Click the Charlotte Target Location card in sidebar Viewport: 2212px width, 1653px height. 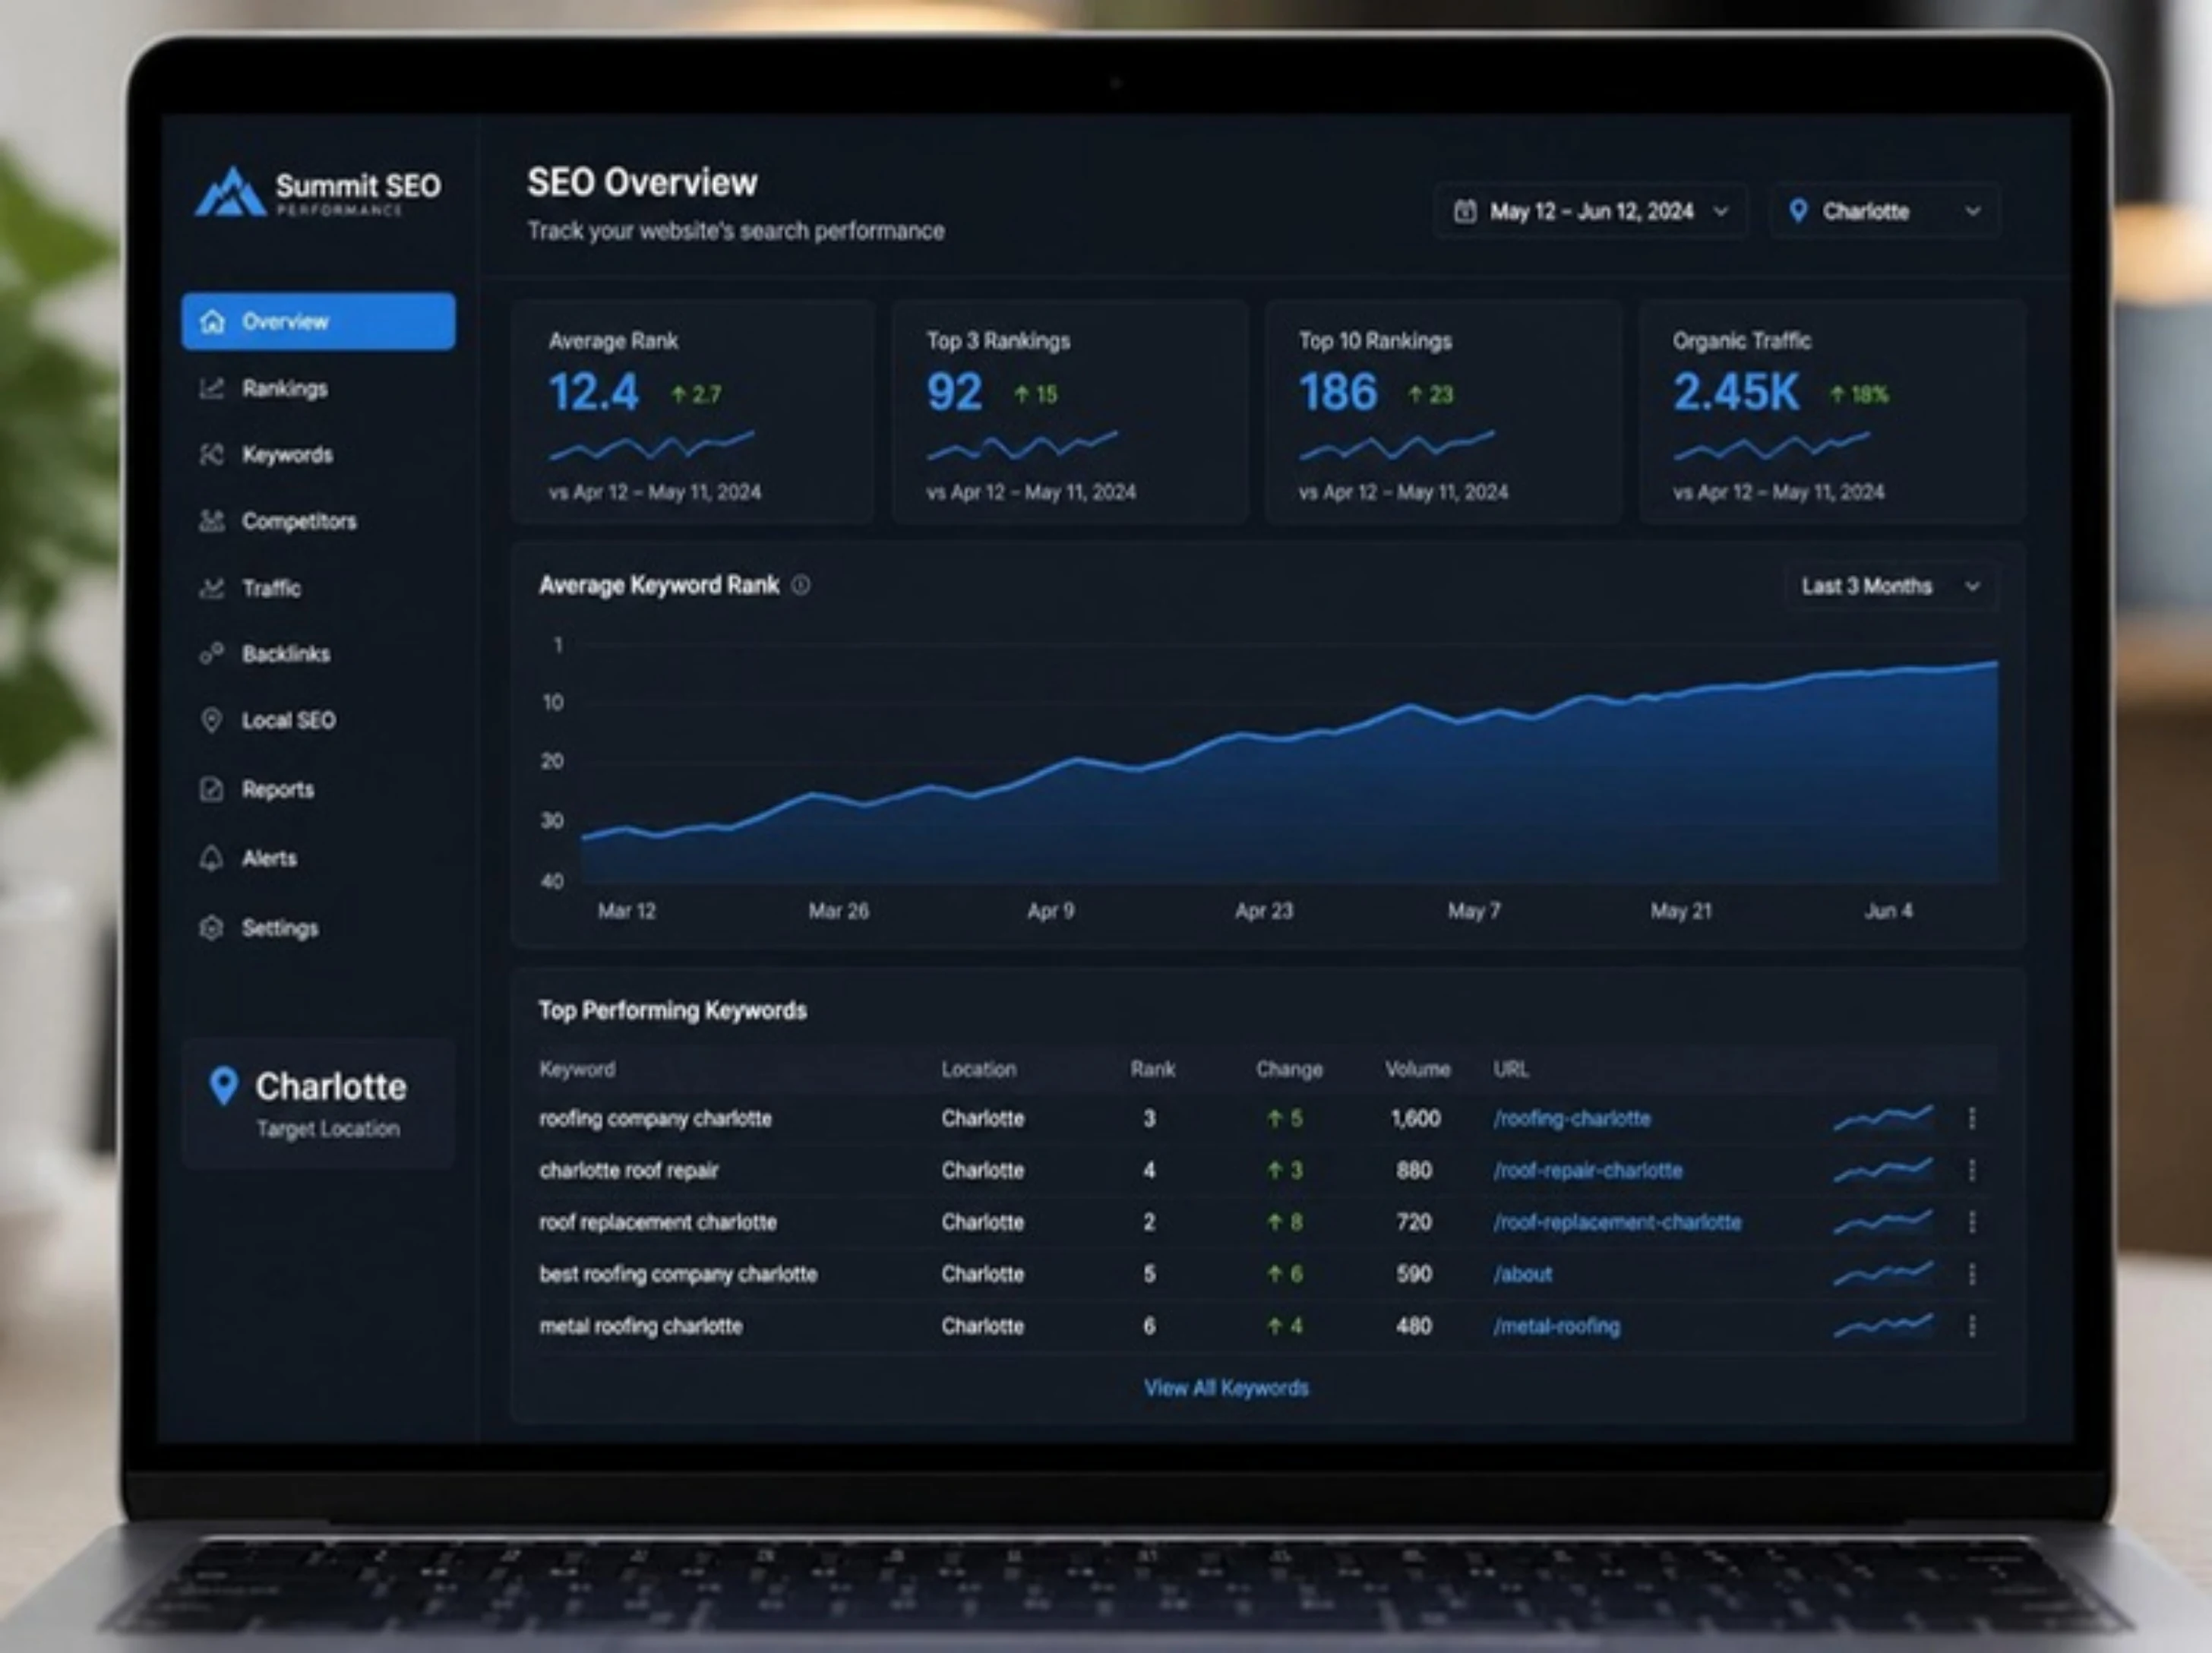tap(318, 1104)
